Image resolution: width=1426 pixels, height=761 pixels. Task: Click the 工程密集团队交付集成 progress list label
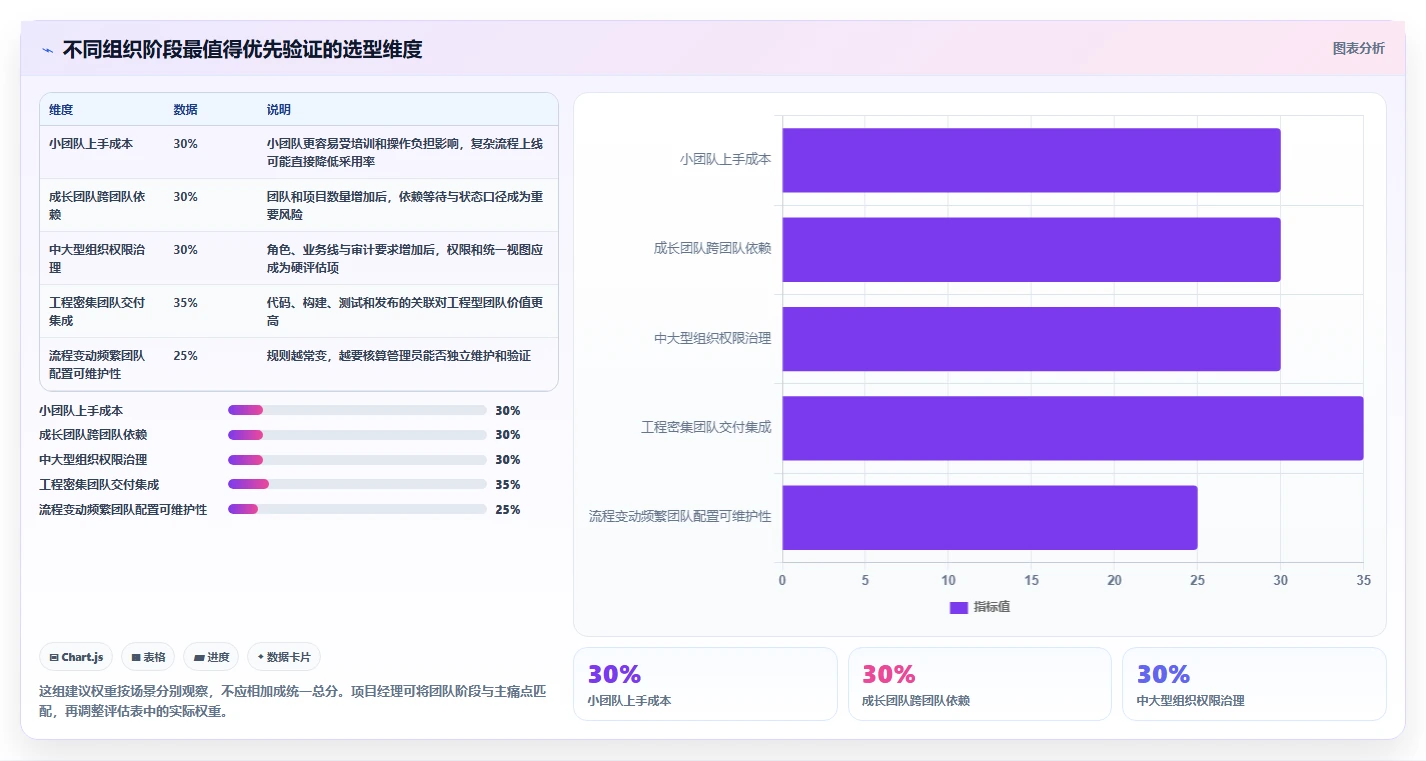pos(99,484)
